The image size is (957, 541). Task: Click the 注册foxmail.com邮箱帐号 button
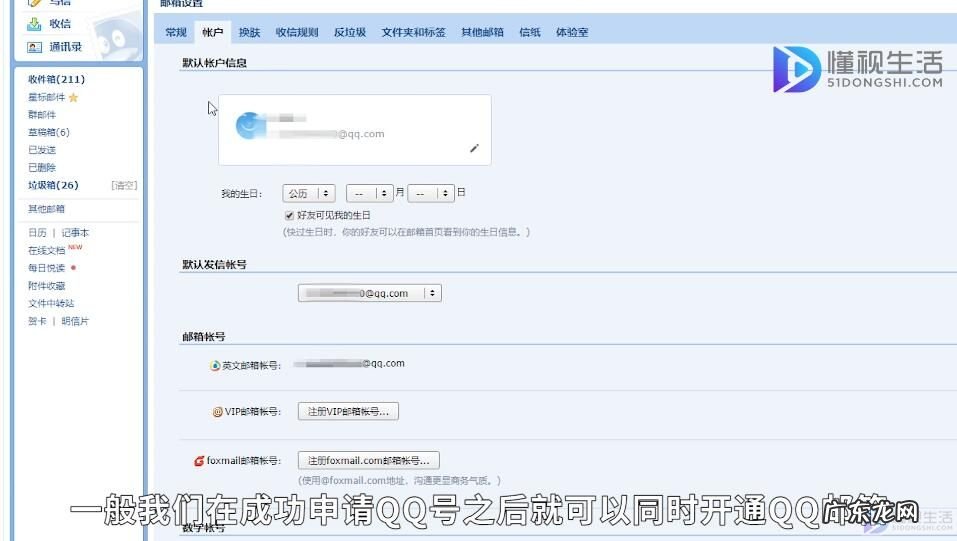pyautogui.click(x=369, y=460)
